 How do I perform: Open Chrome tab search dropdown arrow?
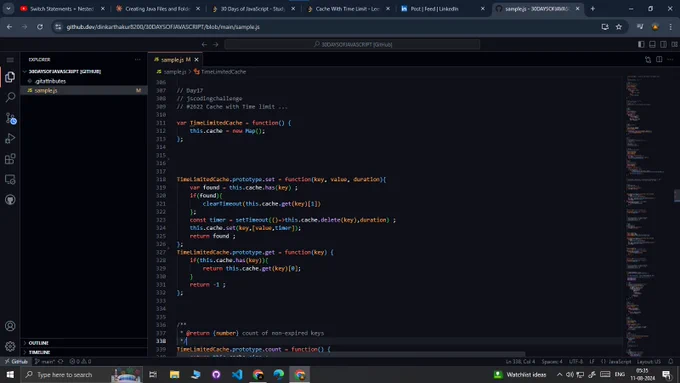[8, 9]
